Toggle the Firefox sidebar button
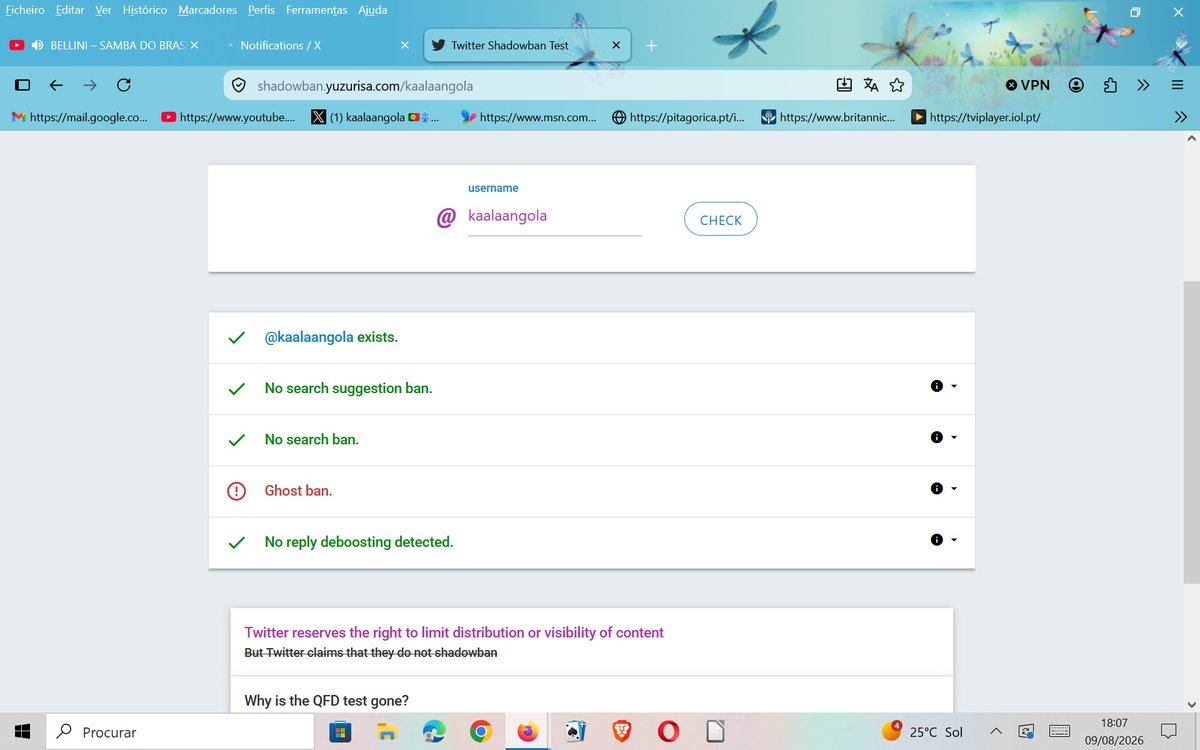This screenshot has width=1200, height=750. tap(23, 85)
